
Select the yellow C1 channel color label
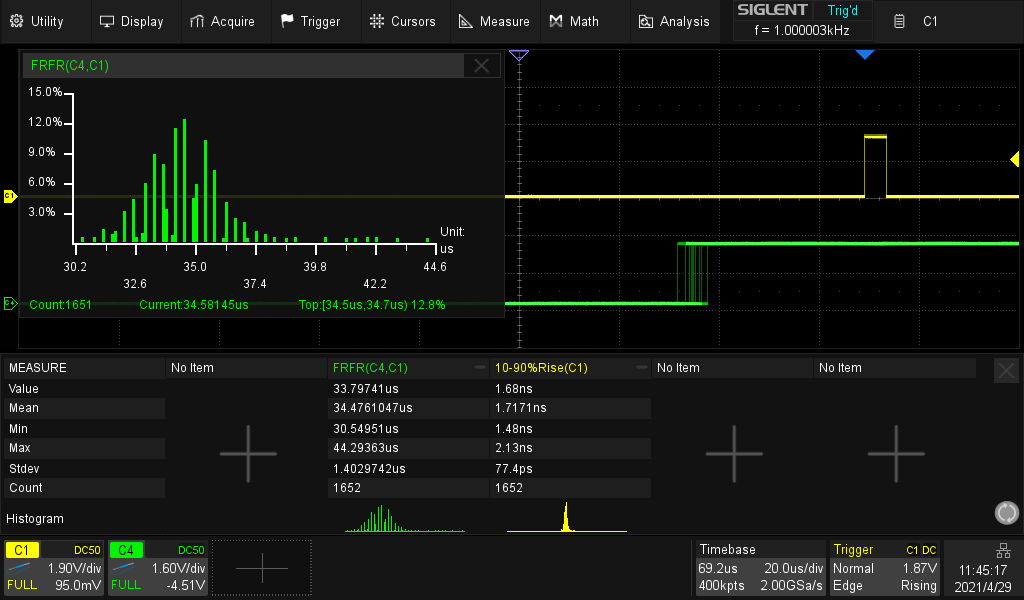pos(22,549)
